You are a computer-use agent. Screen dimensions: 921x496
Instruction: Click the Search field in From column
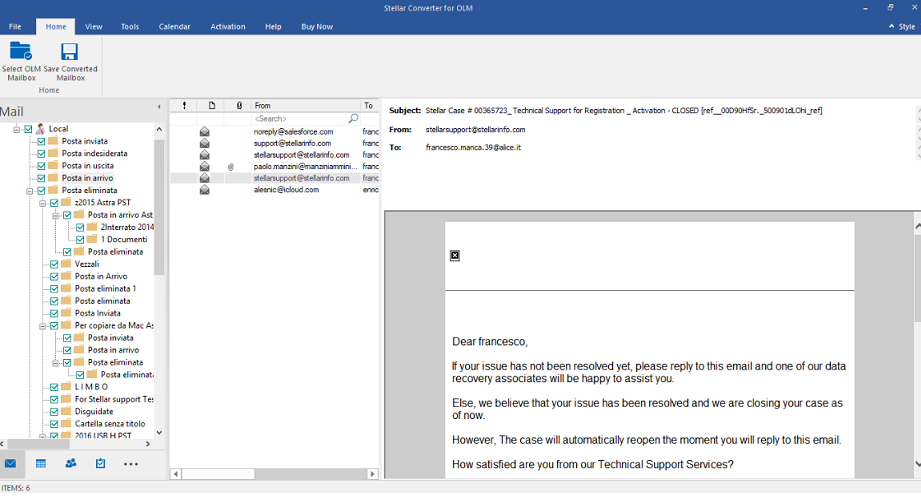tap(298, 118)
